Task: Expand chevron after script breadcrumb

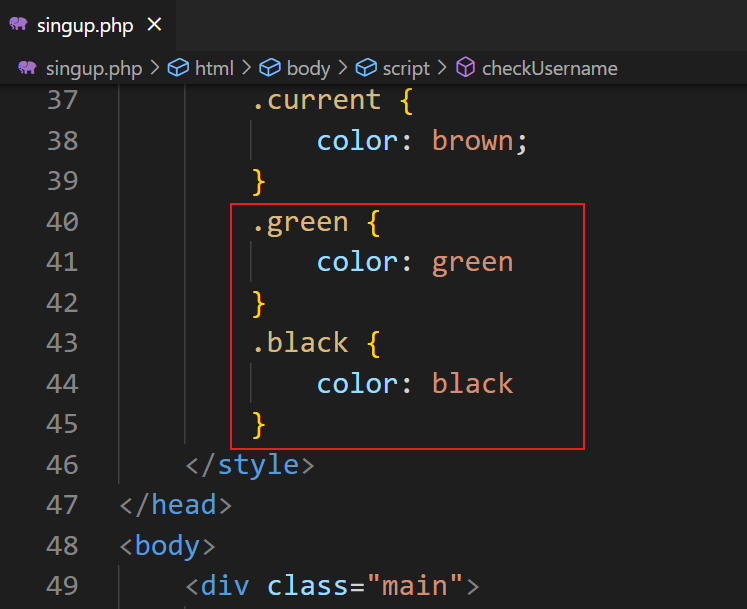Action: coord(442,68)
